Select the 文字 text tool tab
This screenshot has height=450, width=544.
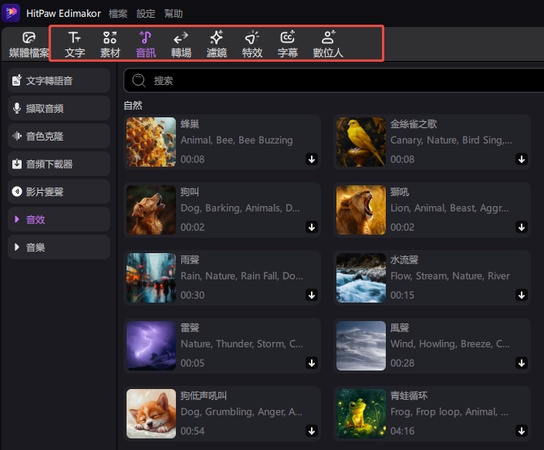(x=75, y=44)
